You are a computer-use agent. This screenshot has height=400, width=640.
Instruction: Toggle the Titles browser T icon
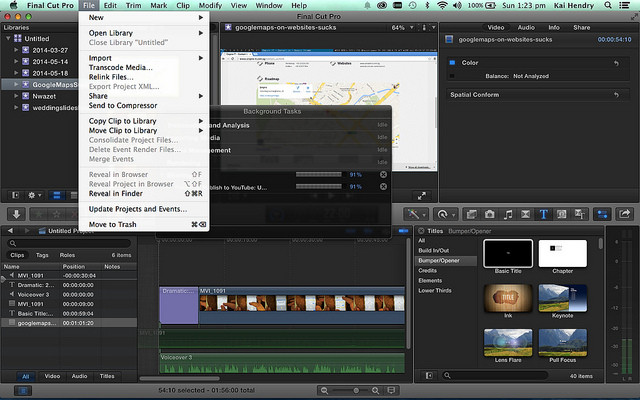tap(543, 214)
